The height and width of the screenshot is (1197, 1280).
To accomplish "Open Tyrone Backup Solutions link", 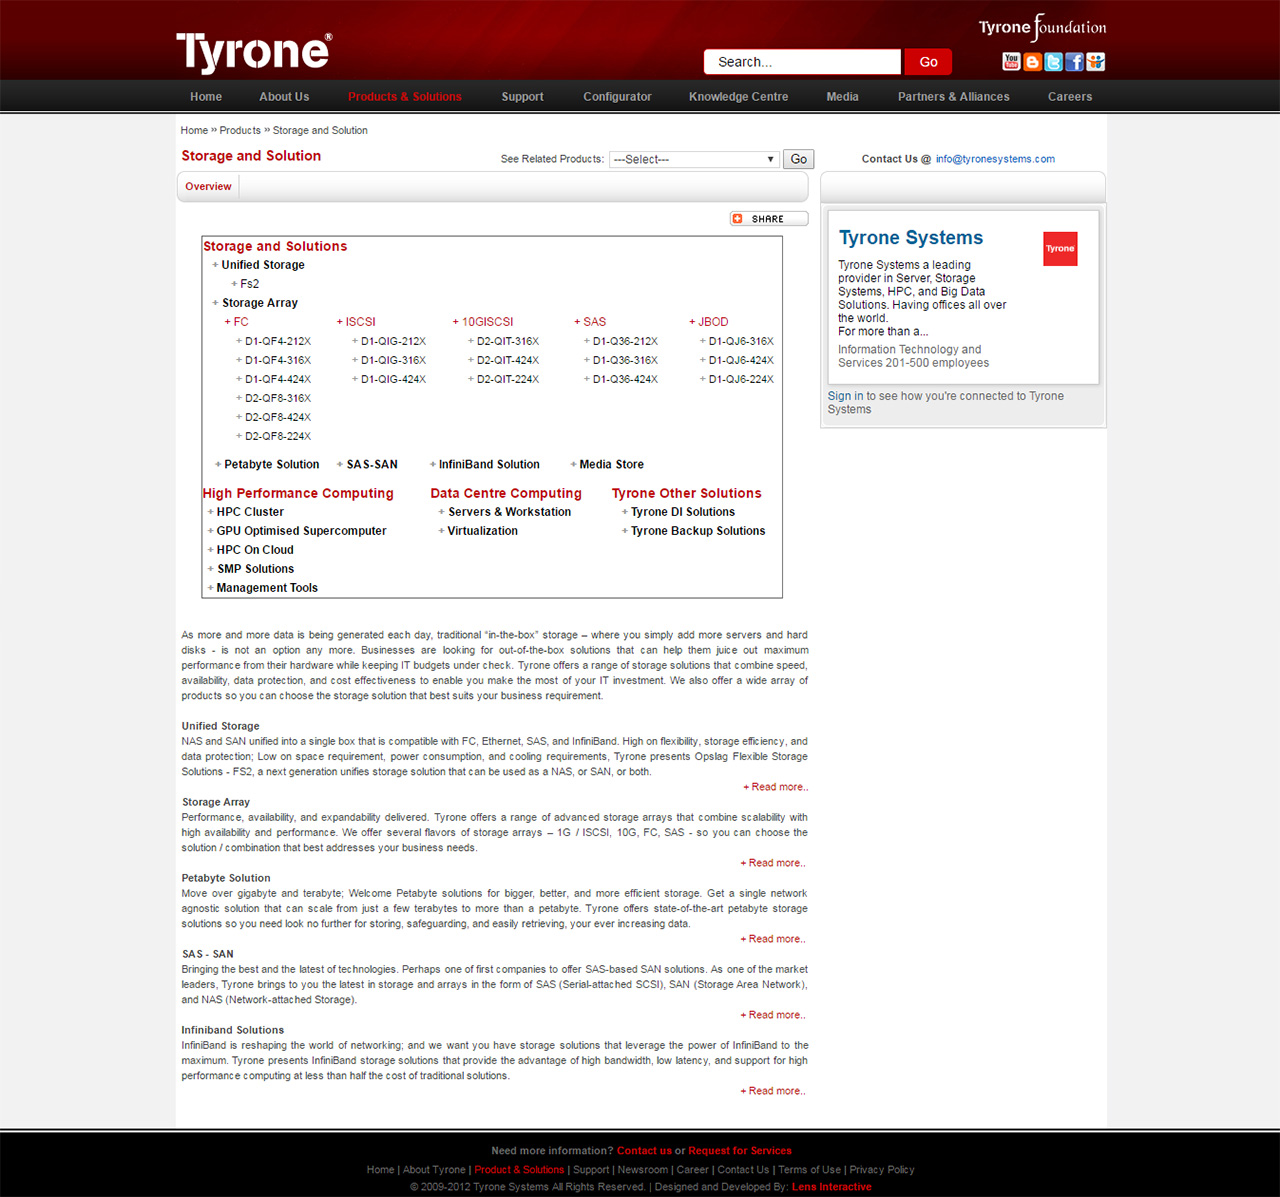I will (x=698, y=531).
